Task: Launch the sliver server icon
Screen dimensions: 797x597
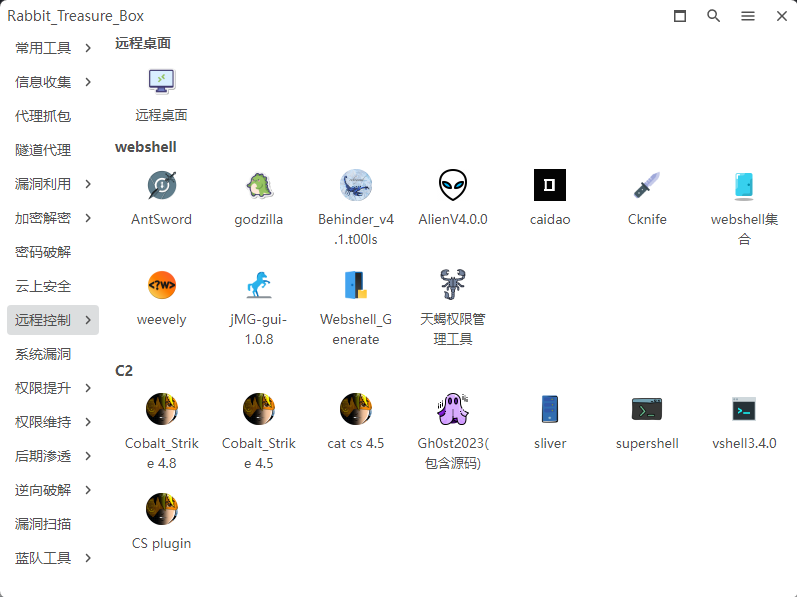Action: point(550,409)
